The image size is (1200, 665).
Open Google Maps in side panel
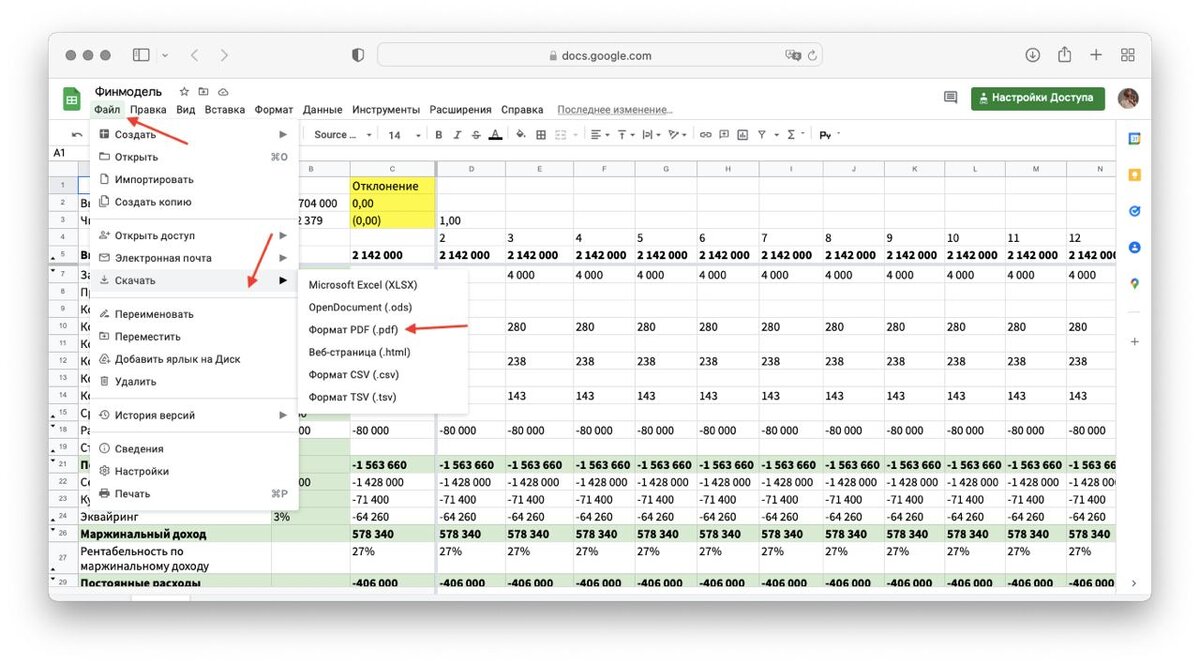(x=1134, y=283)
